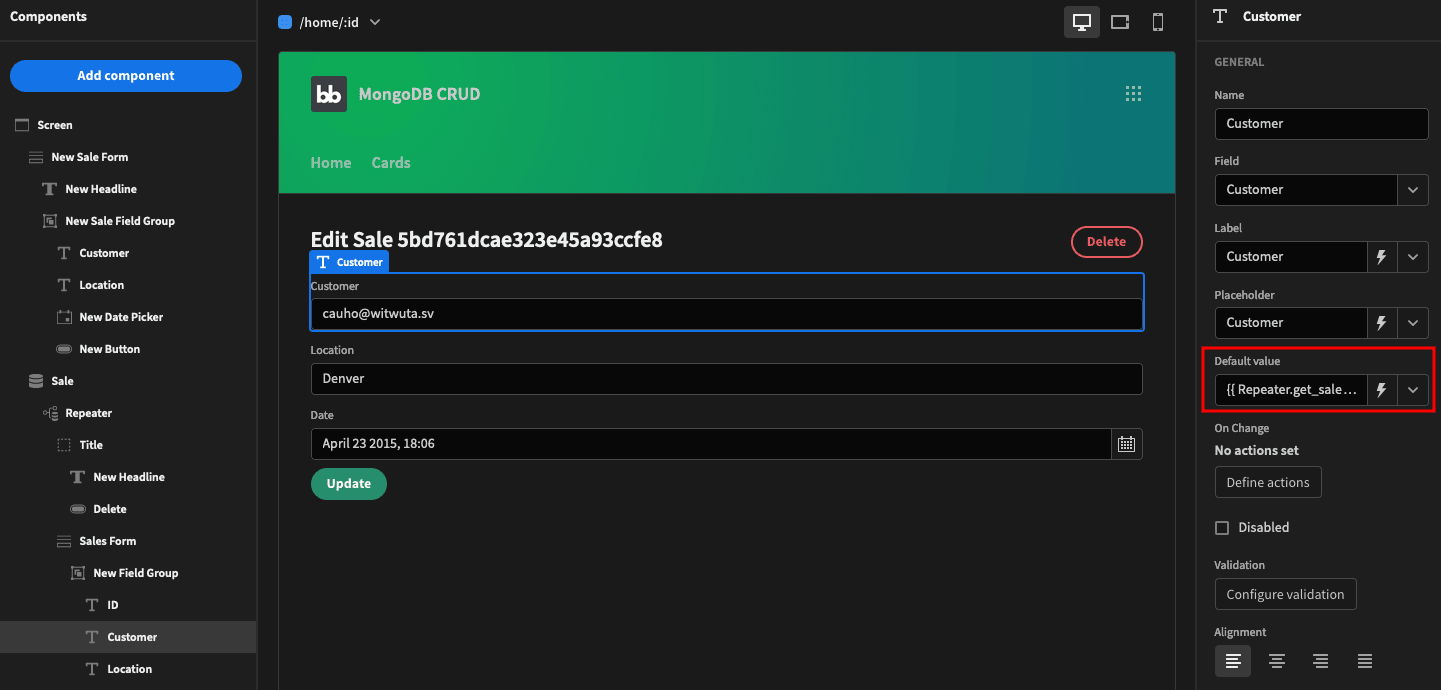This screenshot has width=1441, height=690.
Task: Select New Date Picker tree item
Action: [121, 317]
